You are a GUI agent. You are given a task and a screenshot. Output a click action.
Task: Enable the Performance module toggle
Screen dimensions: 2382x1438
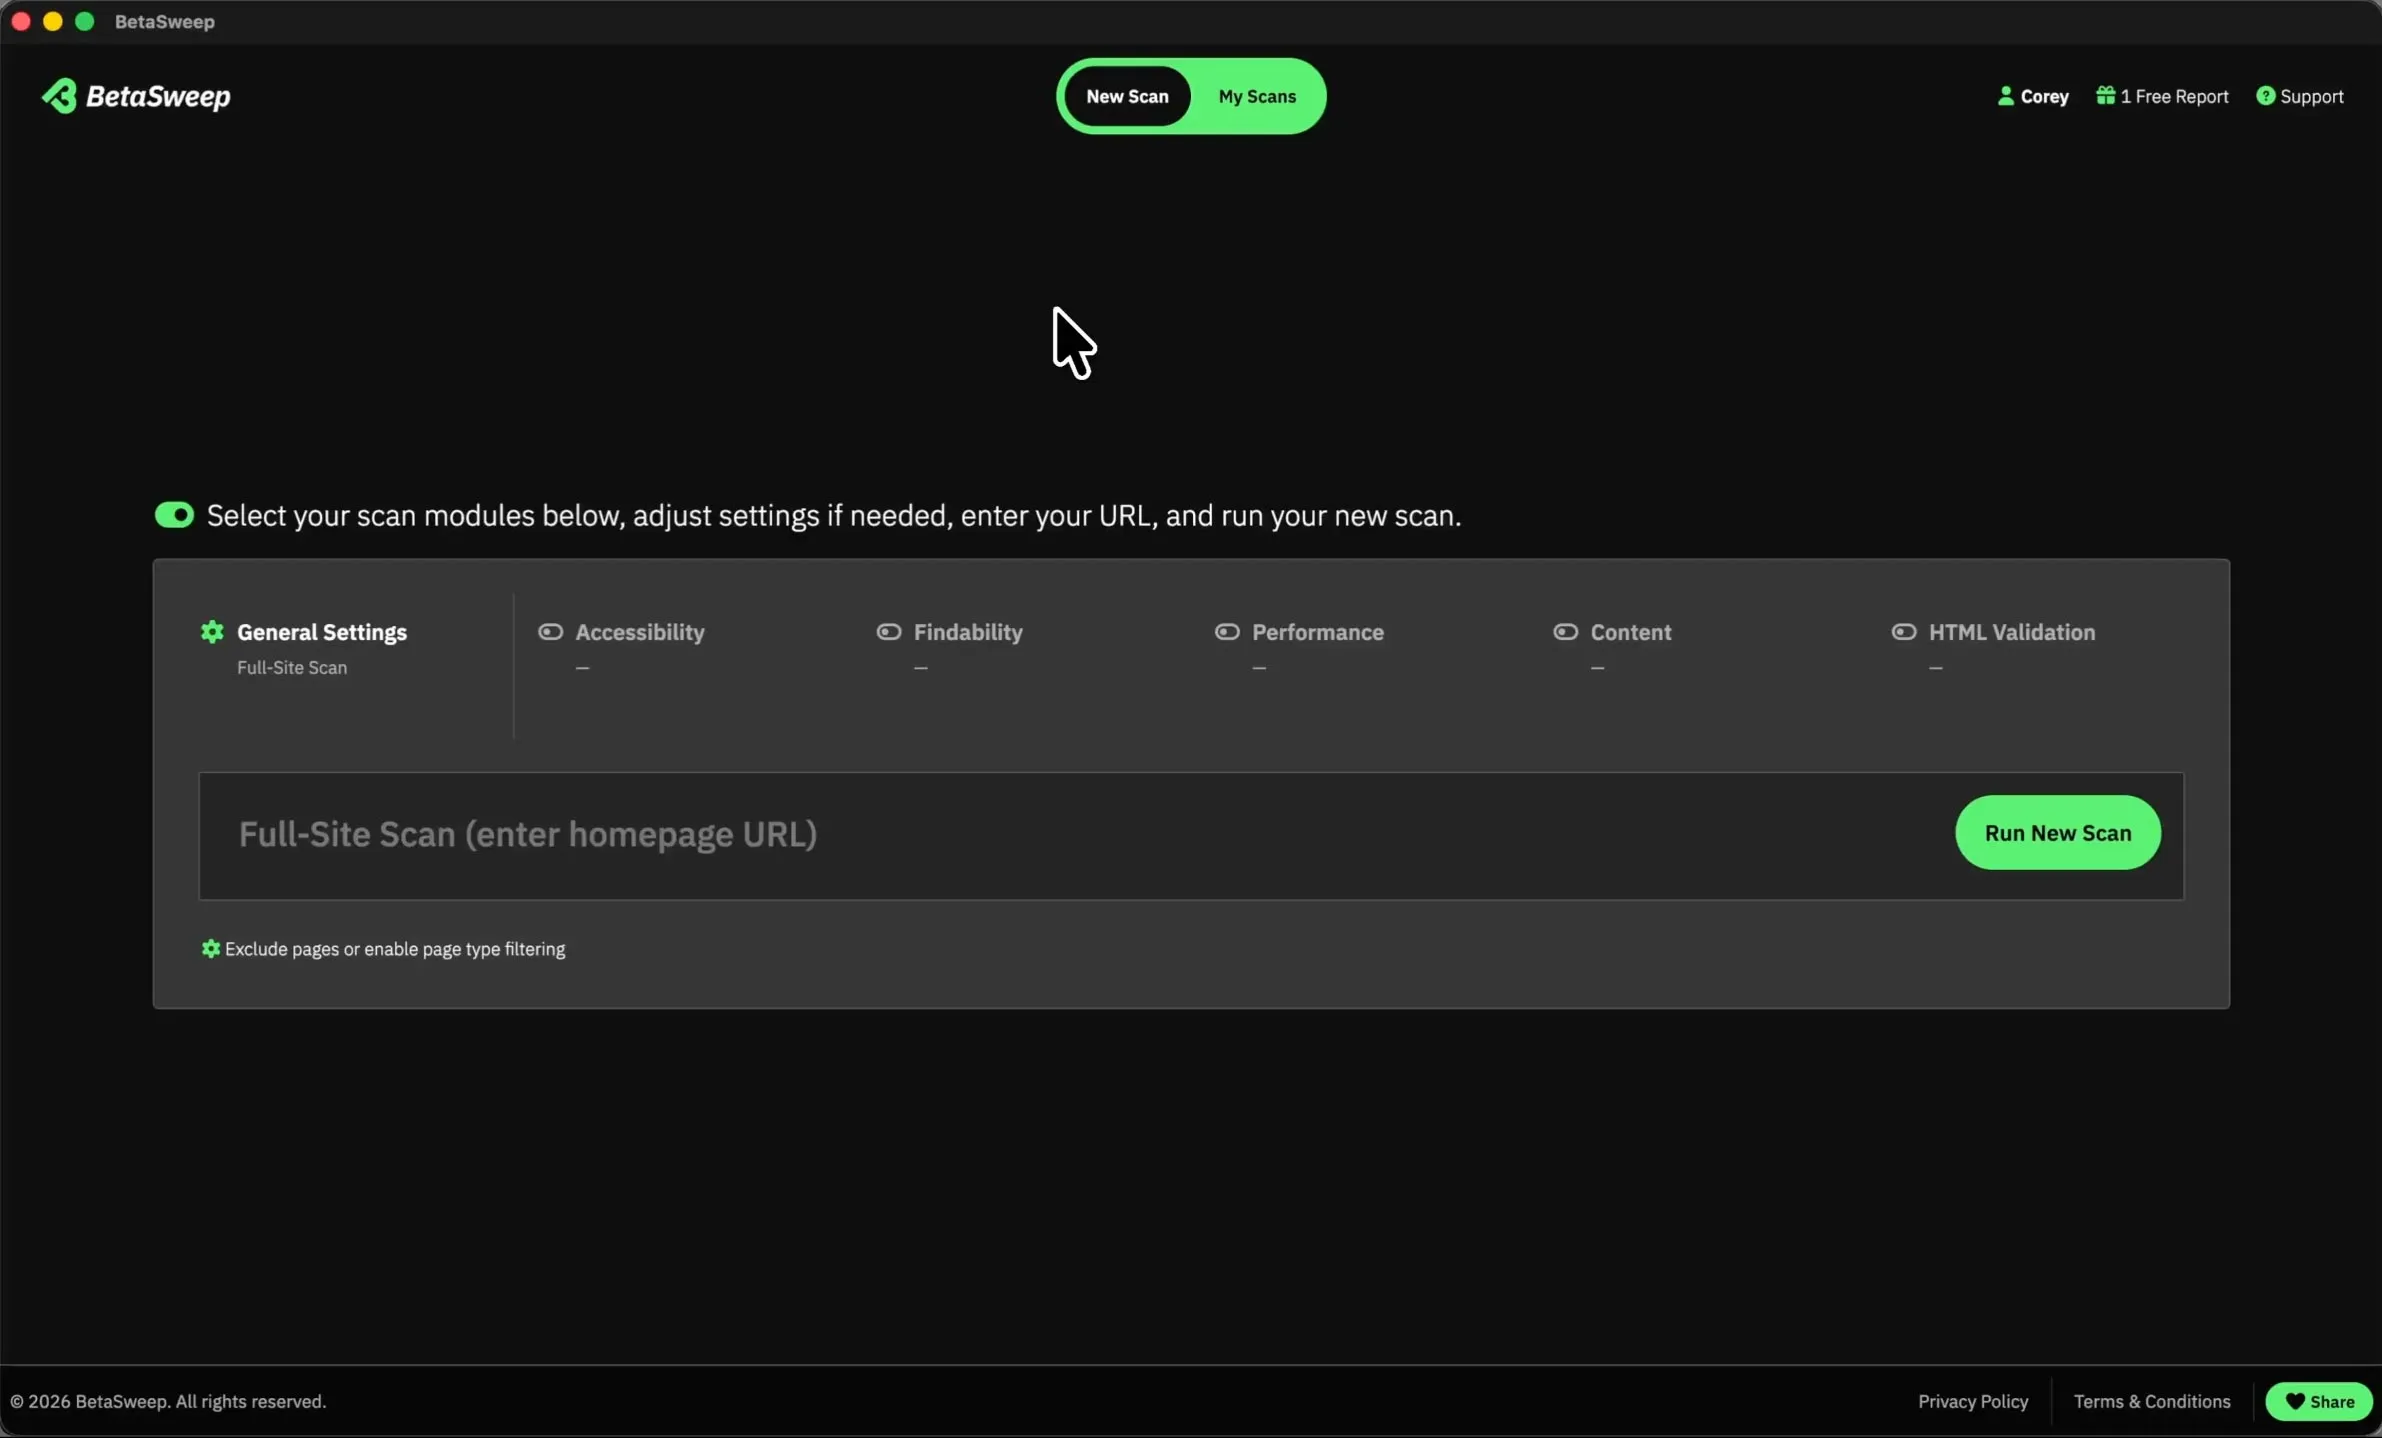point(1227,632)
